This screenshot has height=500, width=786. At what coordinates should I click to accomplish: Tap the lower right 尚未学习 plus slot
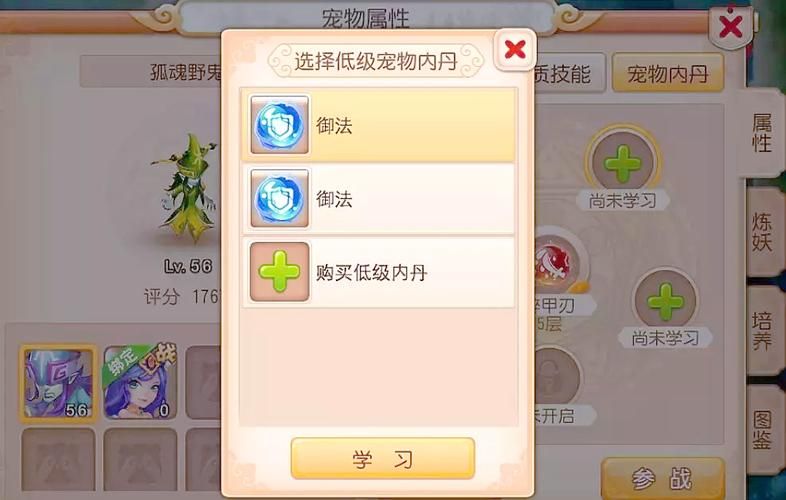(x=665, y=301)
